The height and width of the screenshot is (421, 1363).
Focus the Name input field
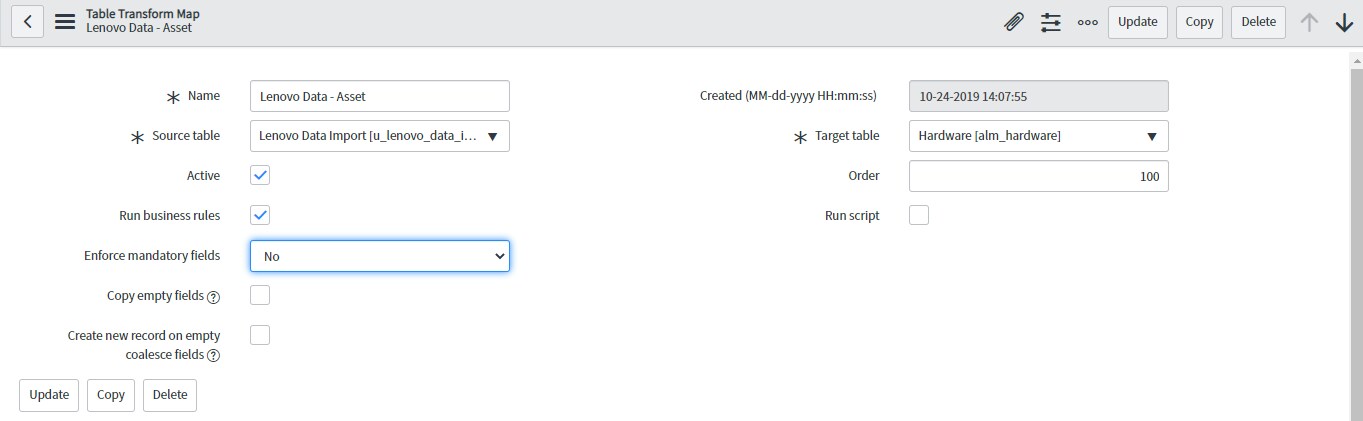(380, 96)
